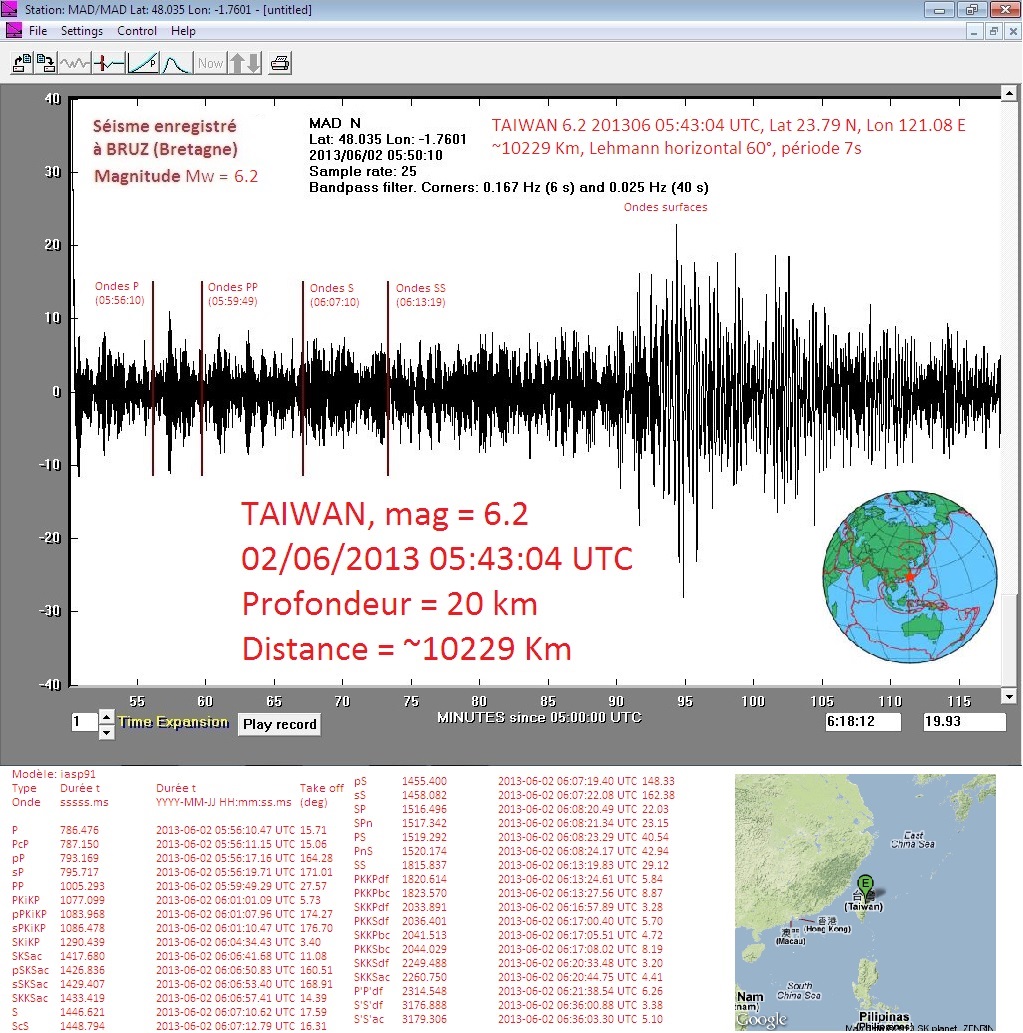Click the grayed waveform trace toolbar icon
Viewport: 1023px width, 1033px height.
(75, 63)
